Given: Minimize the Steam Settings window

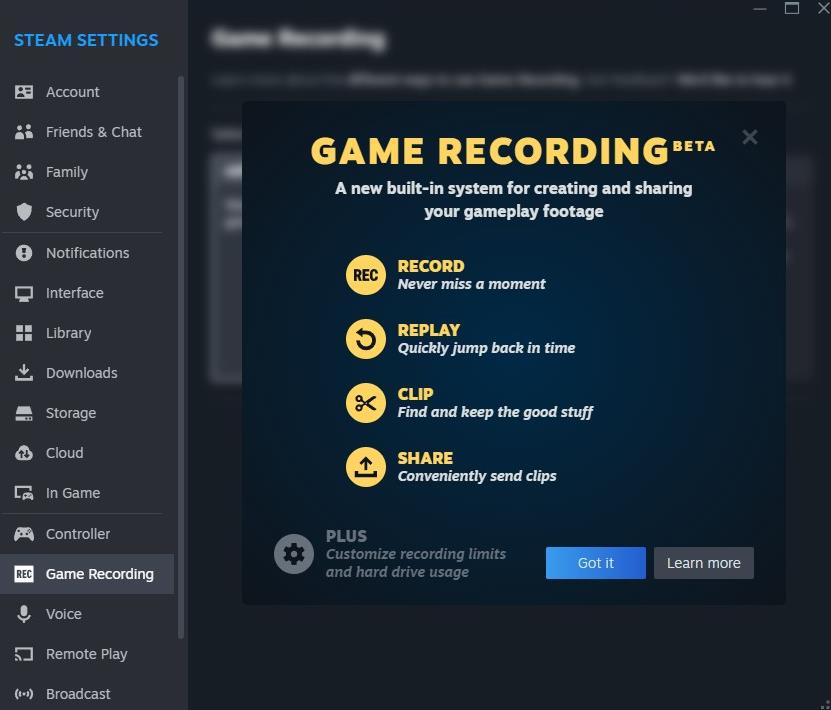Looking at the screenshot, I should coord(760,8).
